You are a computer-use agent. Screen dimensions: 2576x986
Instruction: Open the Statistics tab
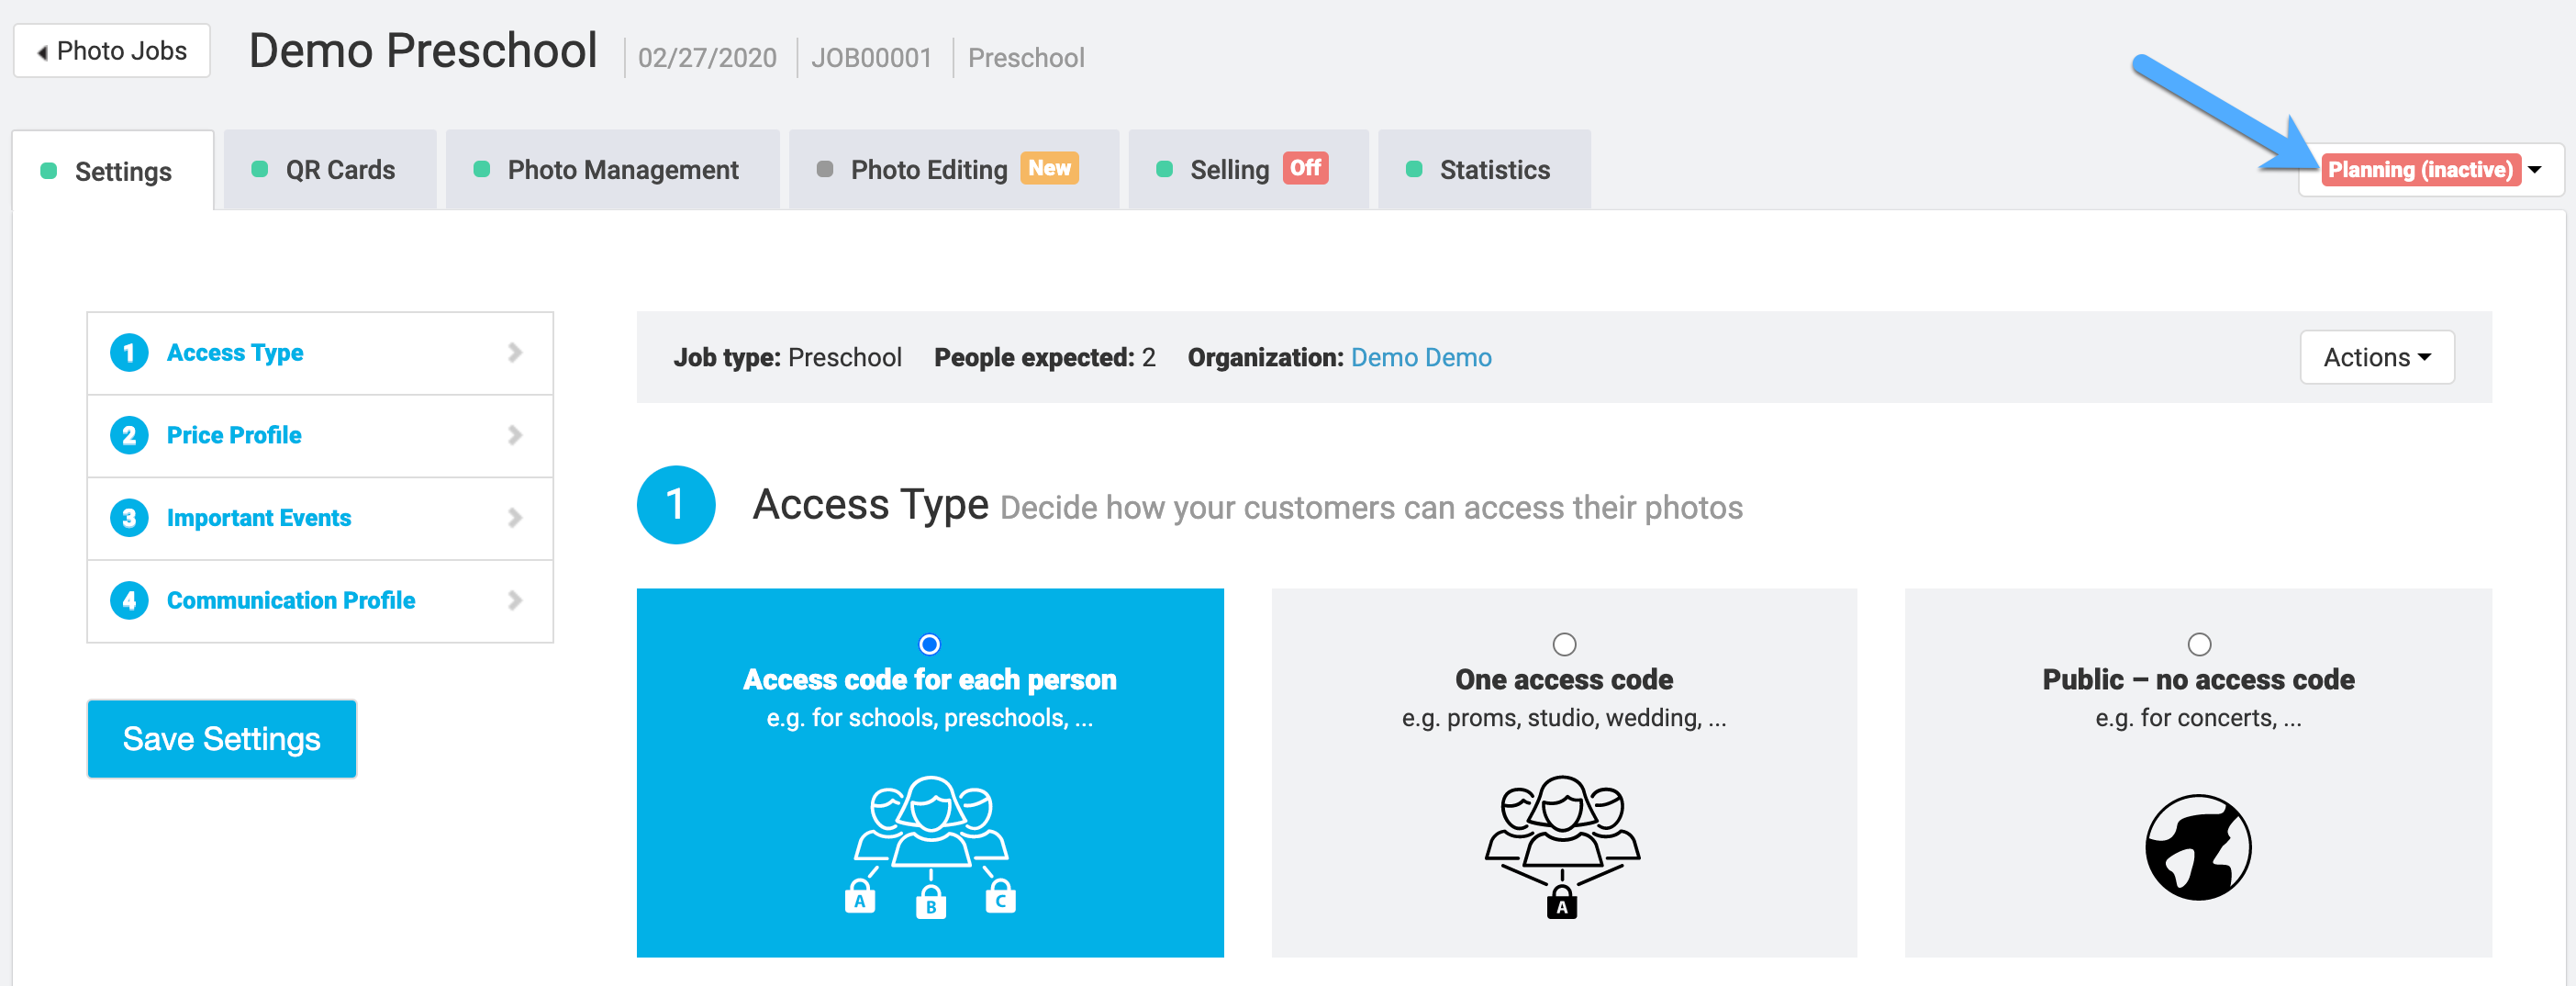(1483, 169)
